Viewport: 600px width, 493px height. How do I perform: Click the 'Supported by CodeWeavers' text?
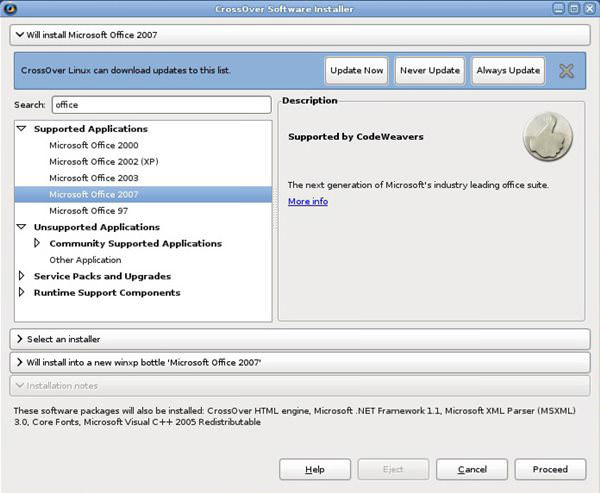(x=356, y=137)
